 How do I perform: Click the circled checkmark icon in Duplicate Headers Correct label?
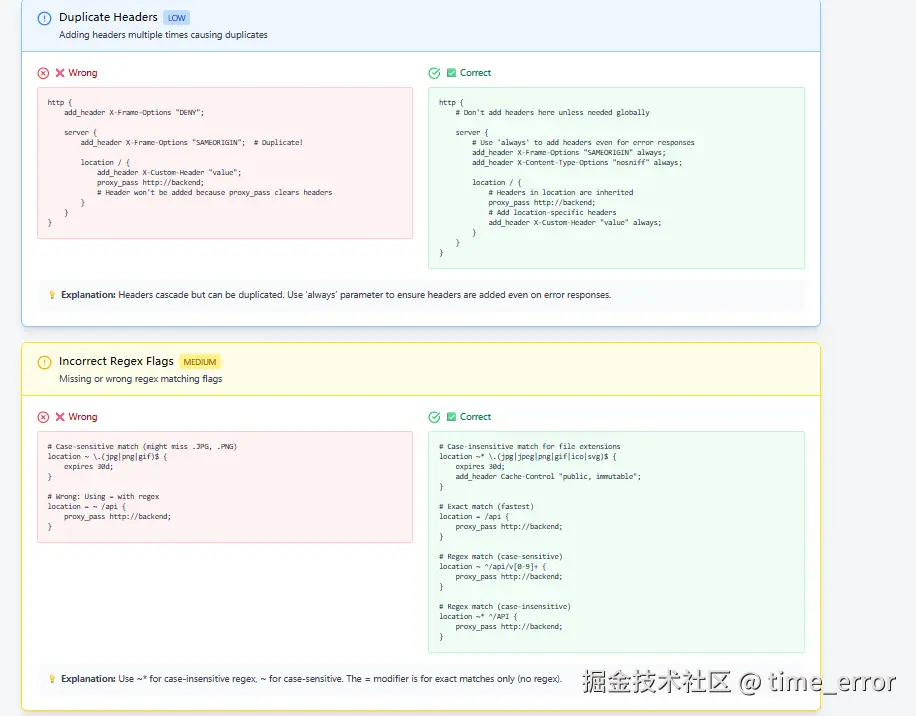coord(434,73)
